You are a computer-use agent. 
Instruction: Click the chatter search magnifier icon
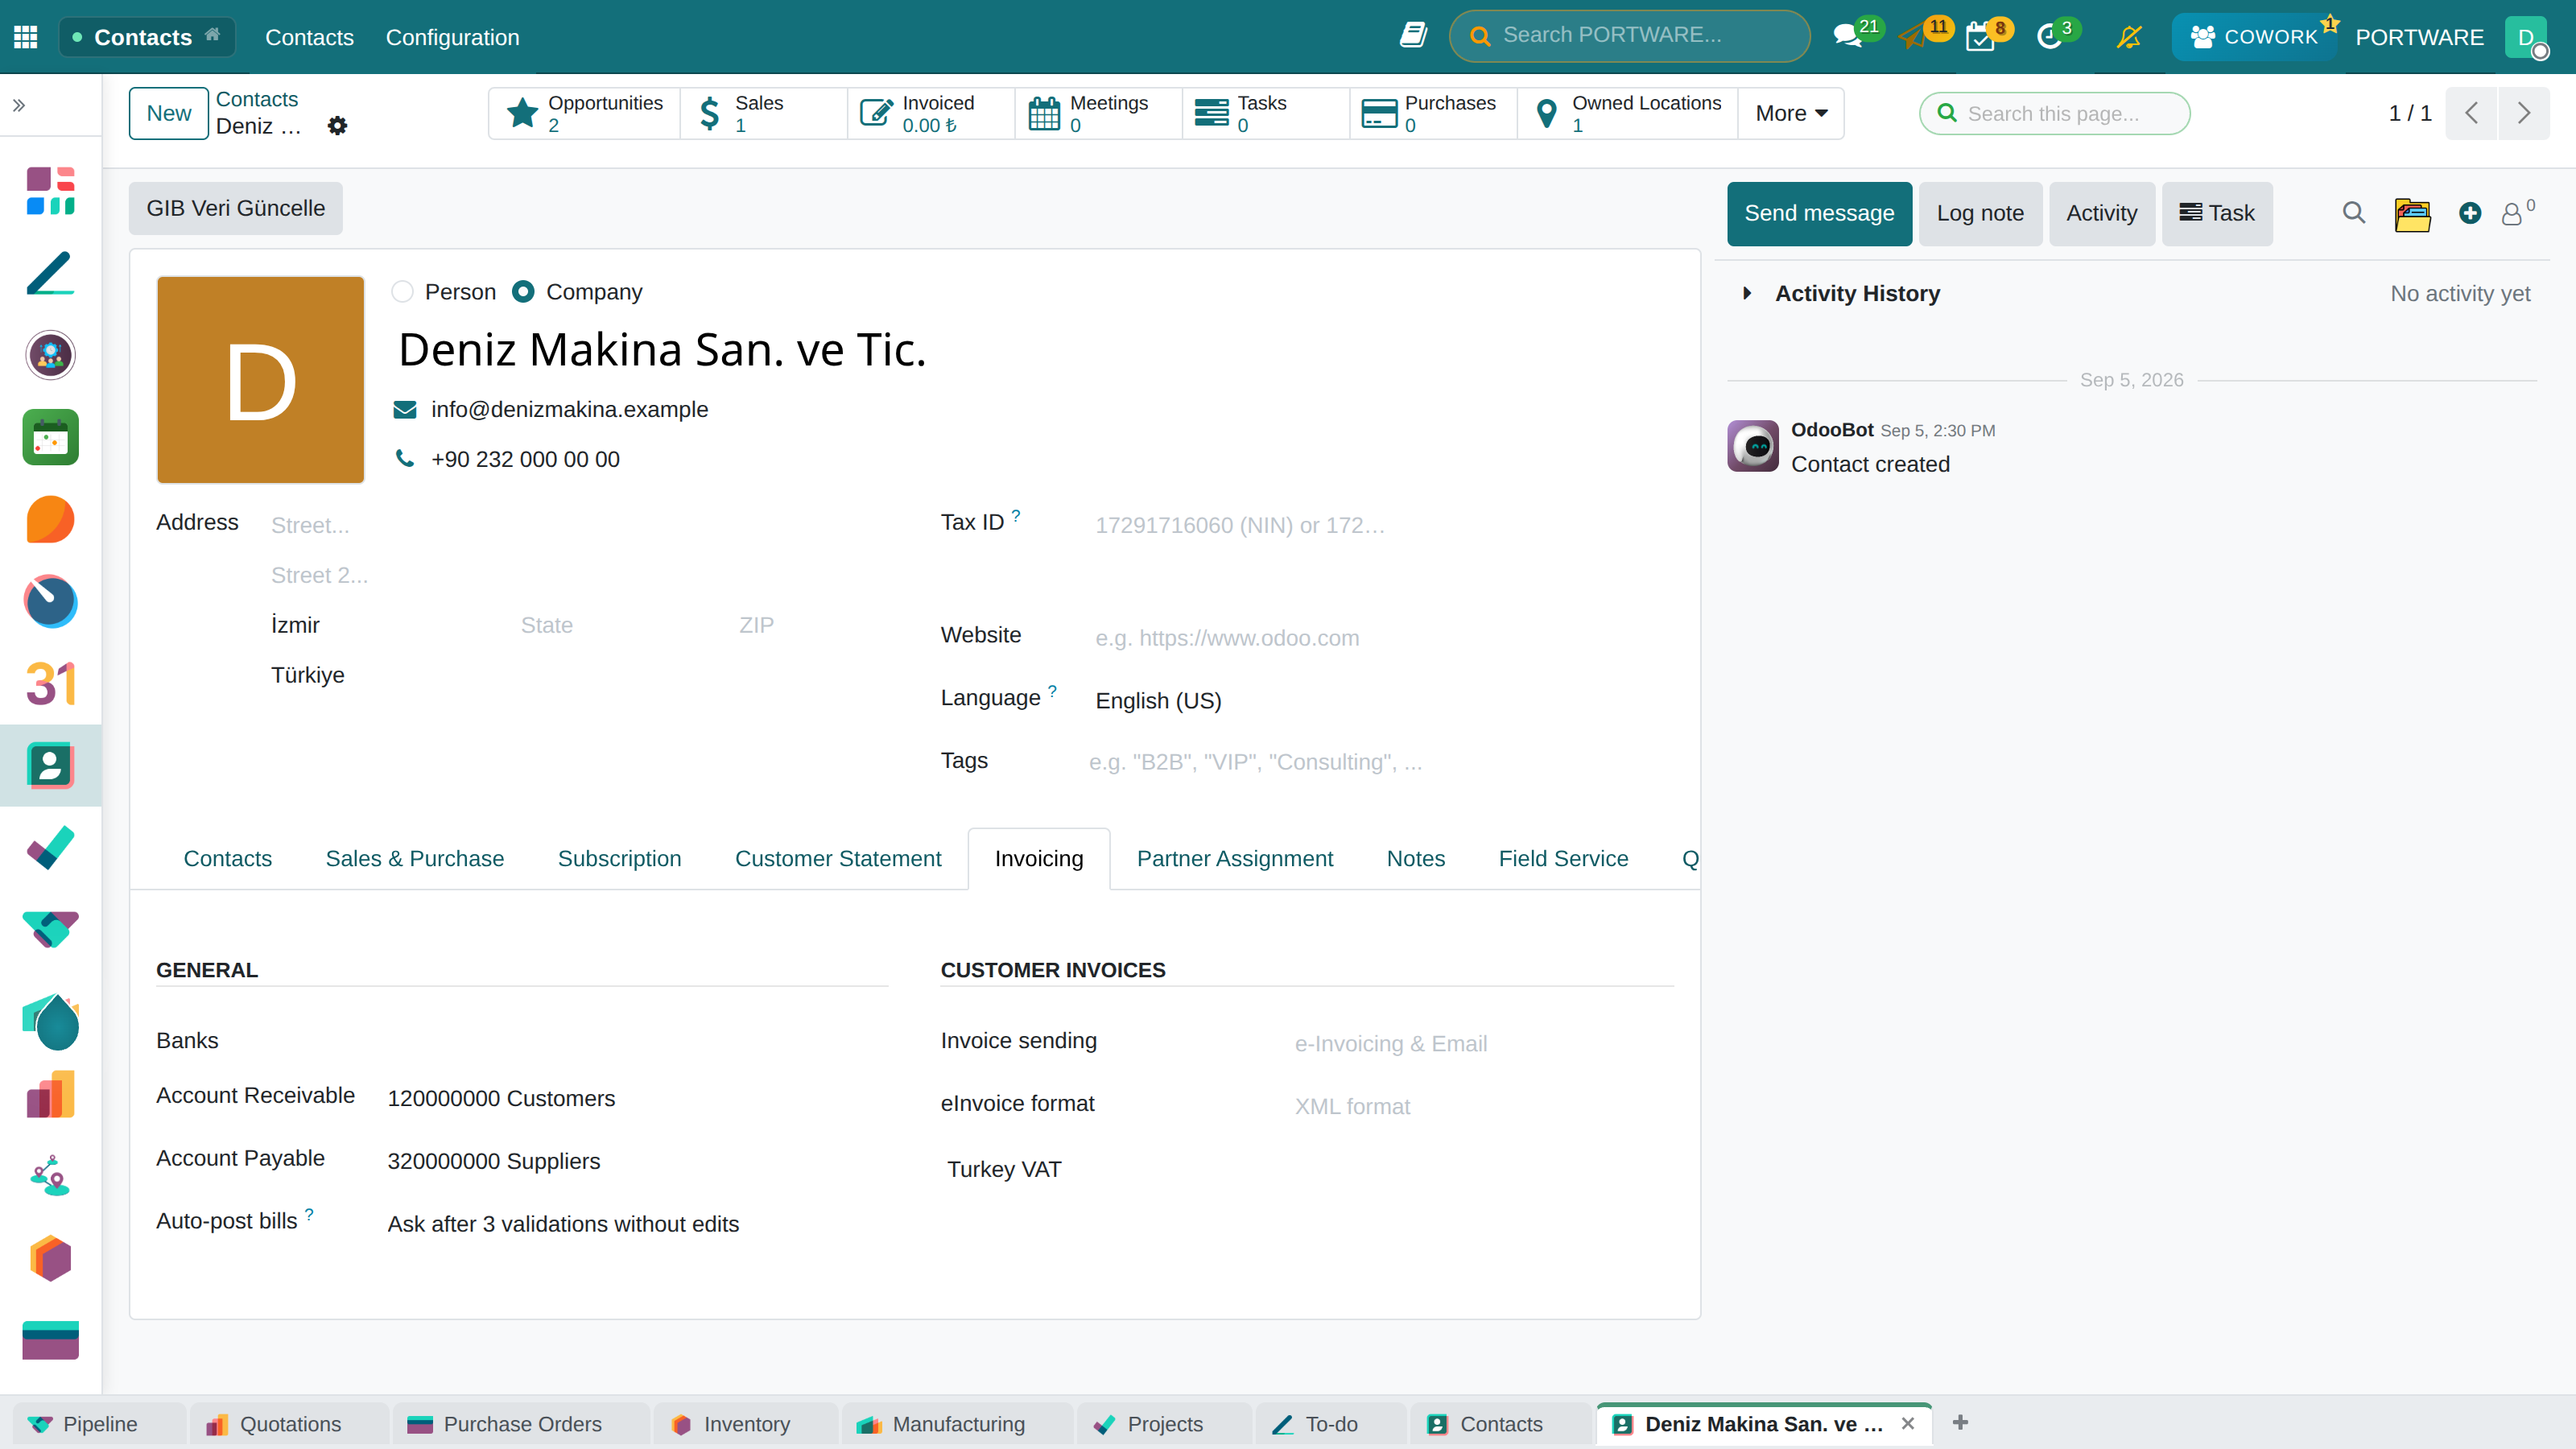click(x=2353, y=213)
